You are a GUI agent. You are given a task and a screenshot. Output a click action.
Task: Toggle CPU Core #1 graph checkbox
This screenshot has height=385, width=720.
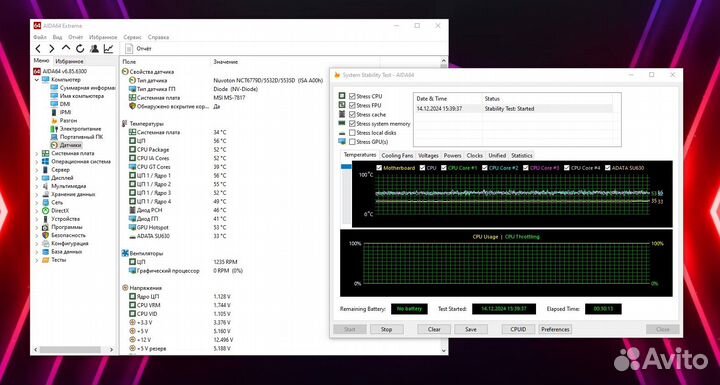click(444, 168)
